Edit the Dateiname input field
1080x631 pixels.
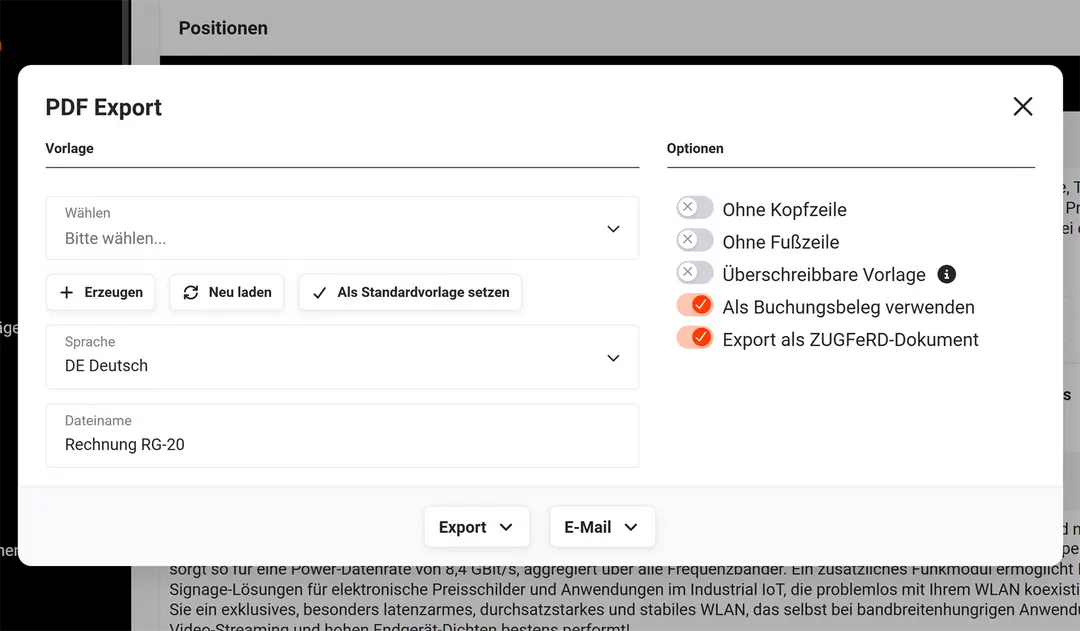342,435
